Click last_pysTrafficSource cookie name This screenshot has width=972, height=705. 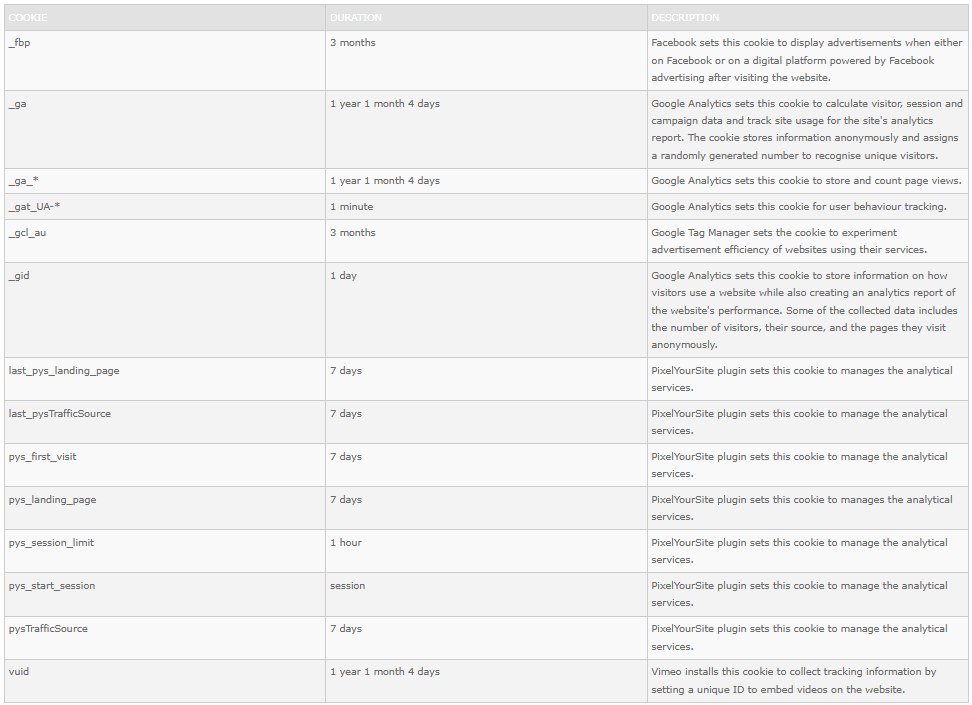[60, 414]
